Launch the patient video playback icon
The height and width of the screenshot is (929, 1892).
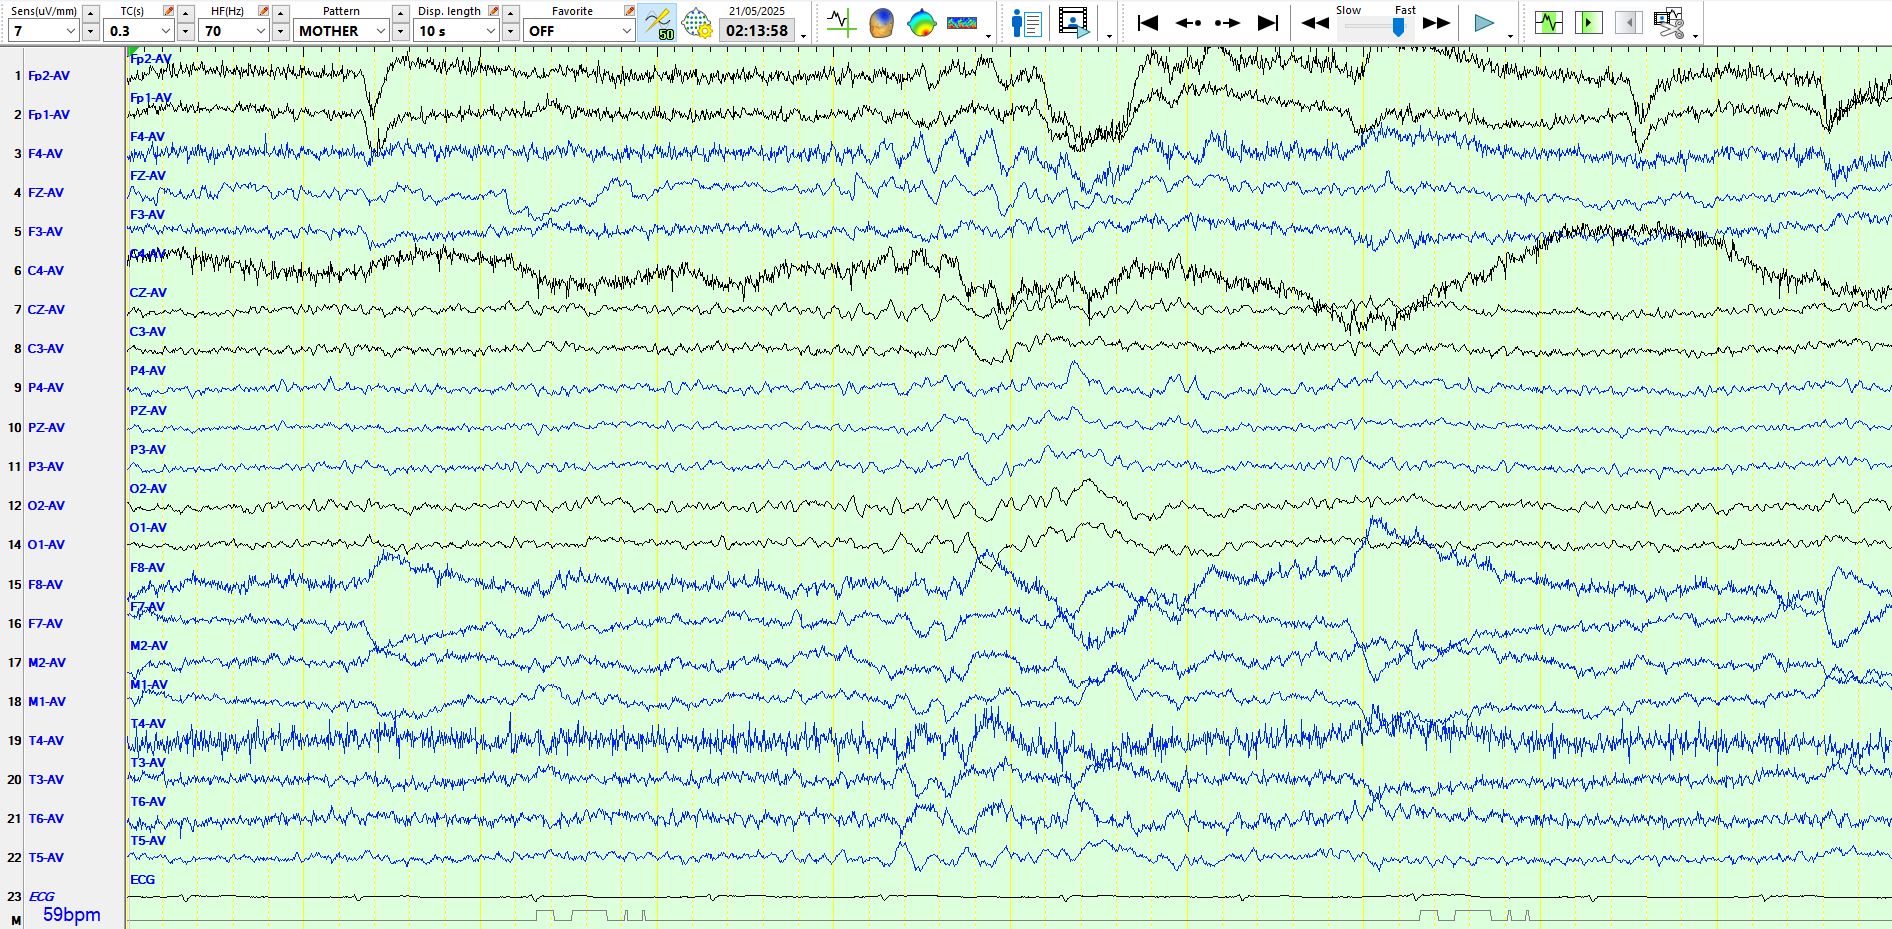coord(1074,23)
